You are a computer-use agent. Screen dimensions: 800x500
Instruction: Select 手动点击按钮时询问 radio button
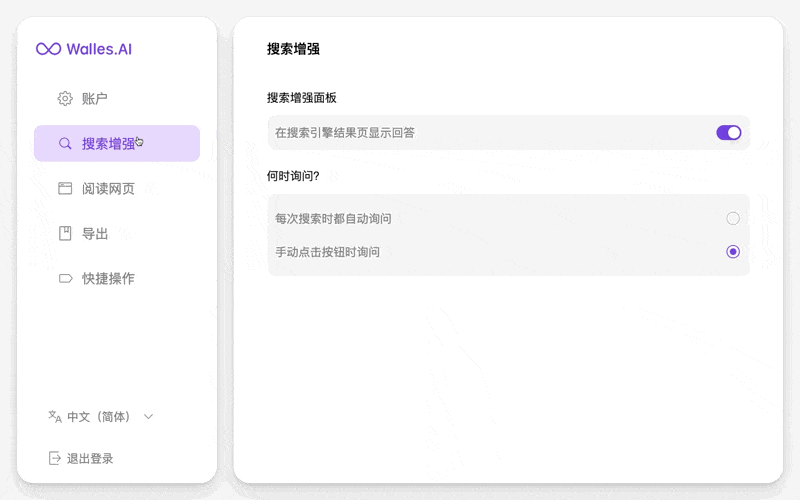point(733,252)
